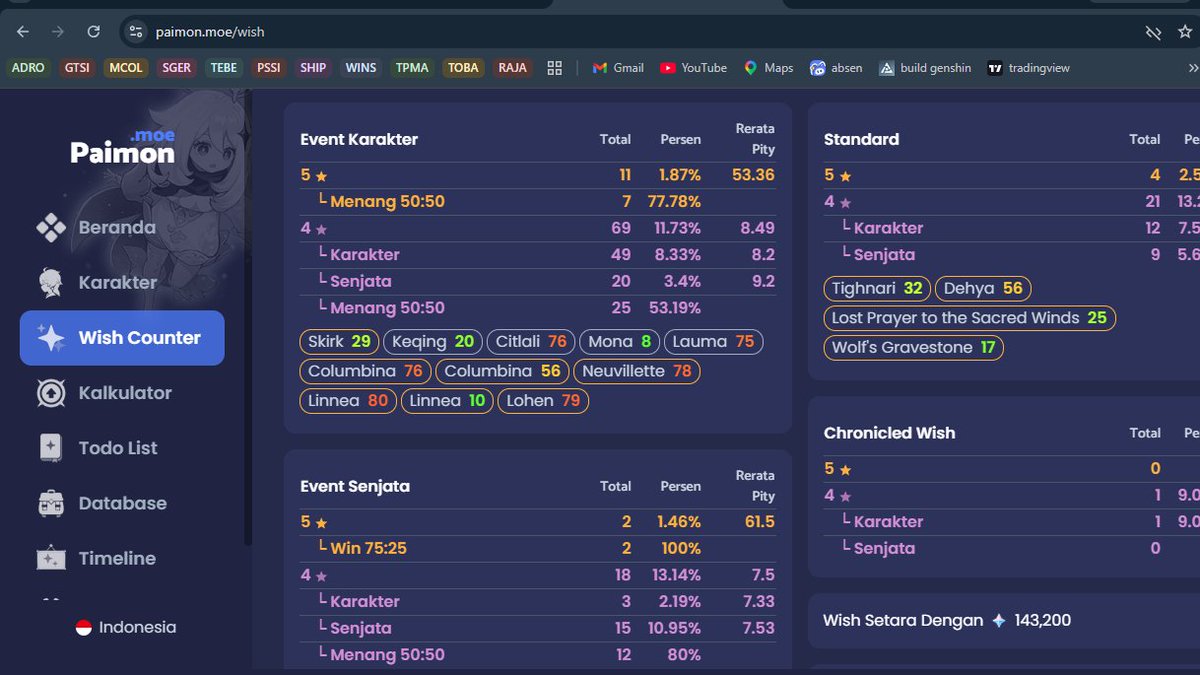Click the Columbina 76 pity chip

[x=366, y=371]
